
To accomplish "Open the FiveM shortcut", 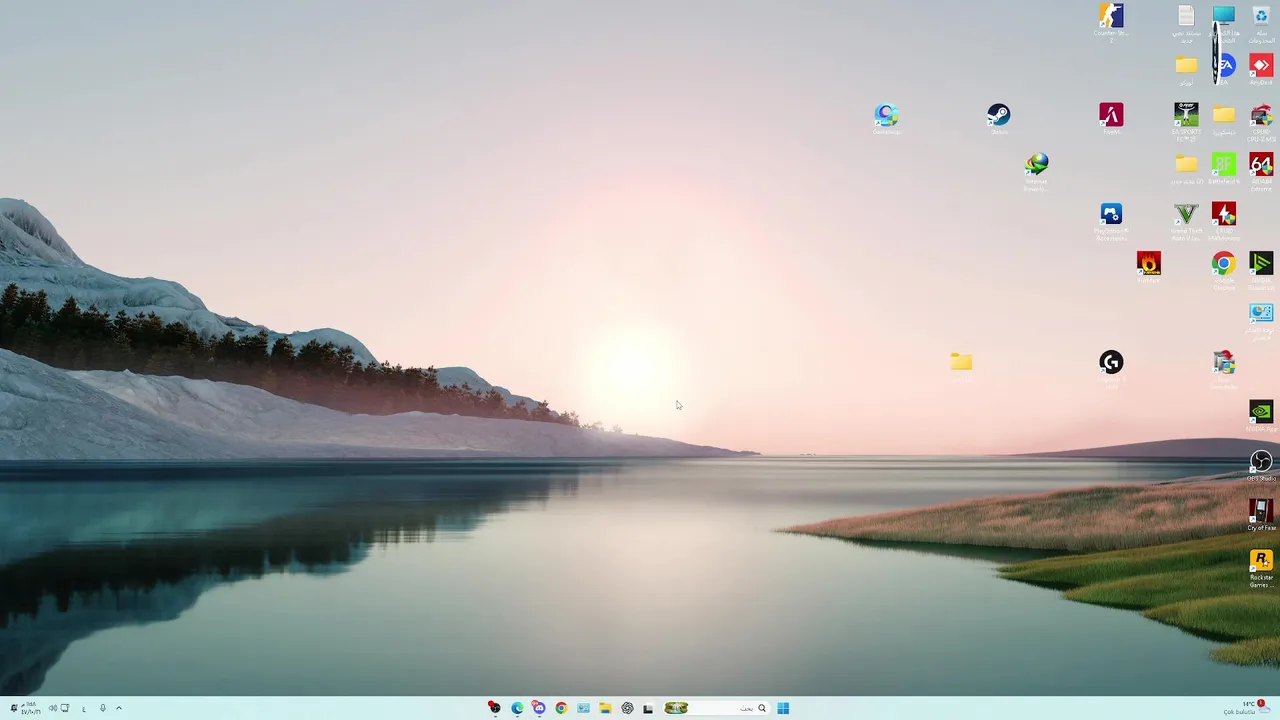I will [1111, 116].
